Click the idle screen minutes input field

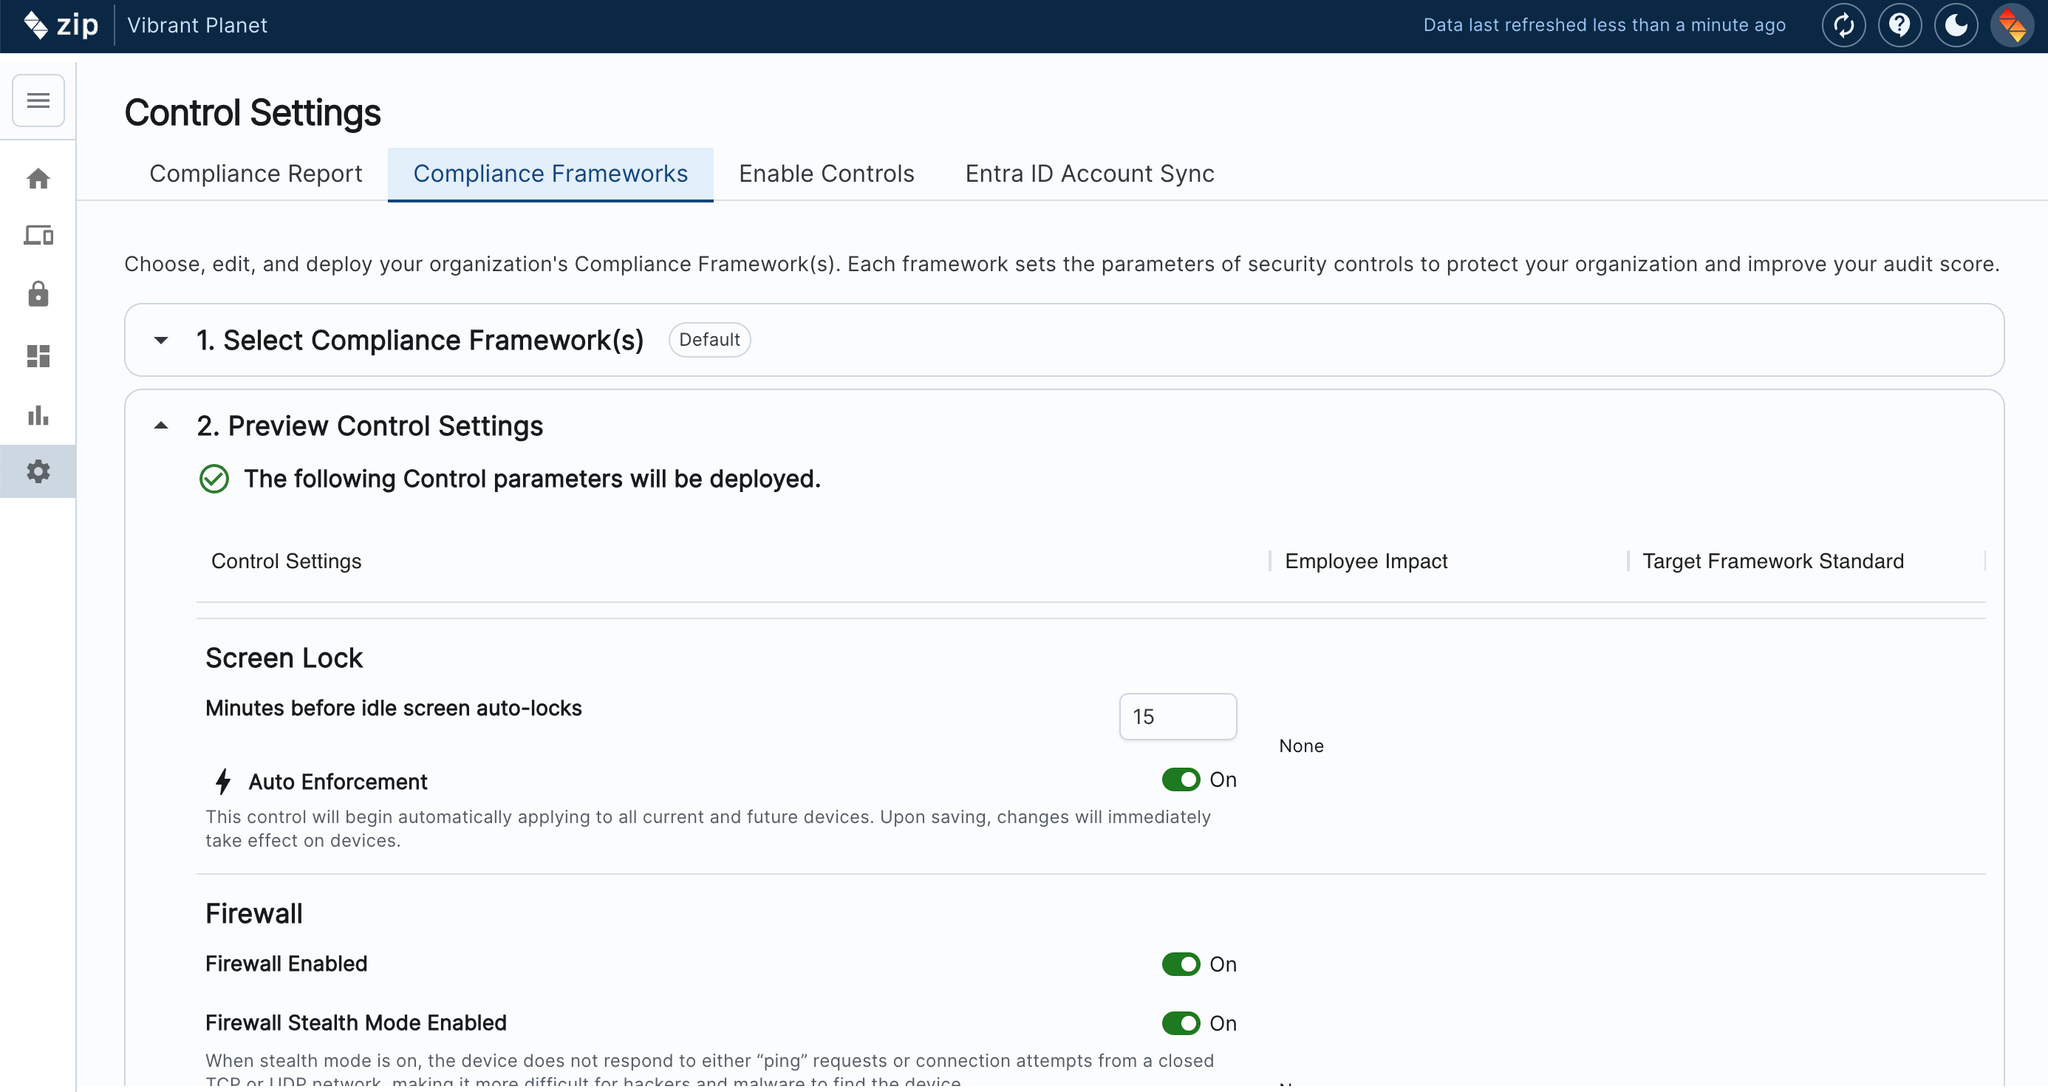[1177, 717]
